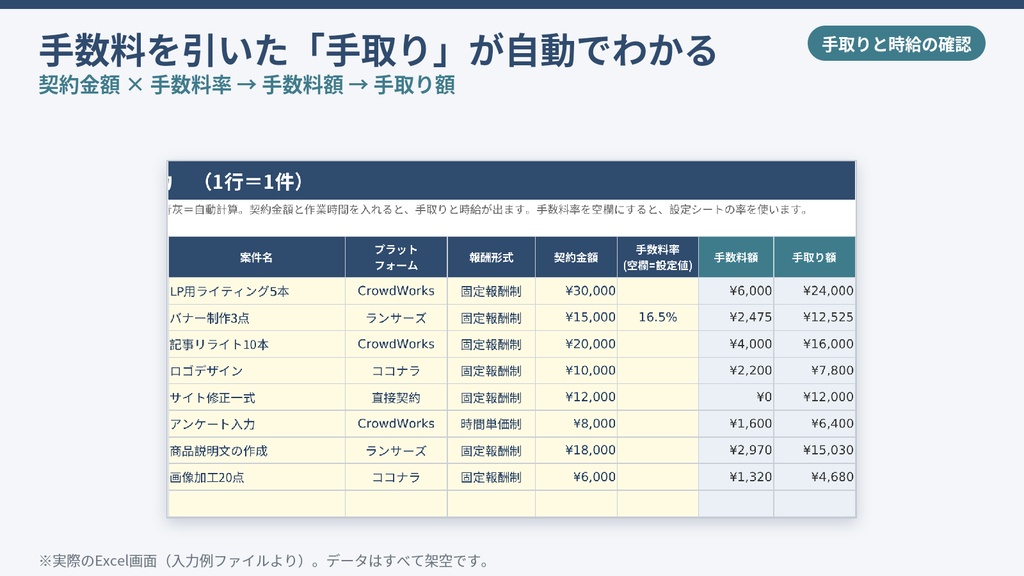This screenshot has width=1024, height=576.
Task: Click the subtitle 契約金額 × 手数料率 → 手数料額 → 手取り額
Action: [x=247, y=85]
